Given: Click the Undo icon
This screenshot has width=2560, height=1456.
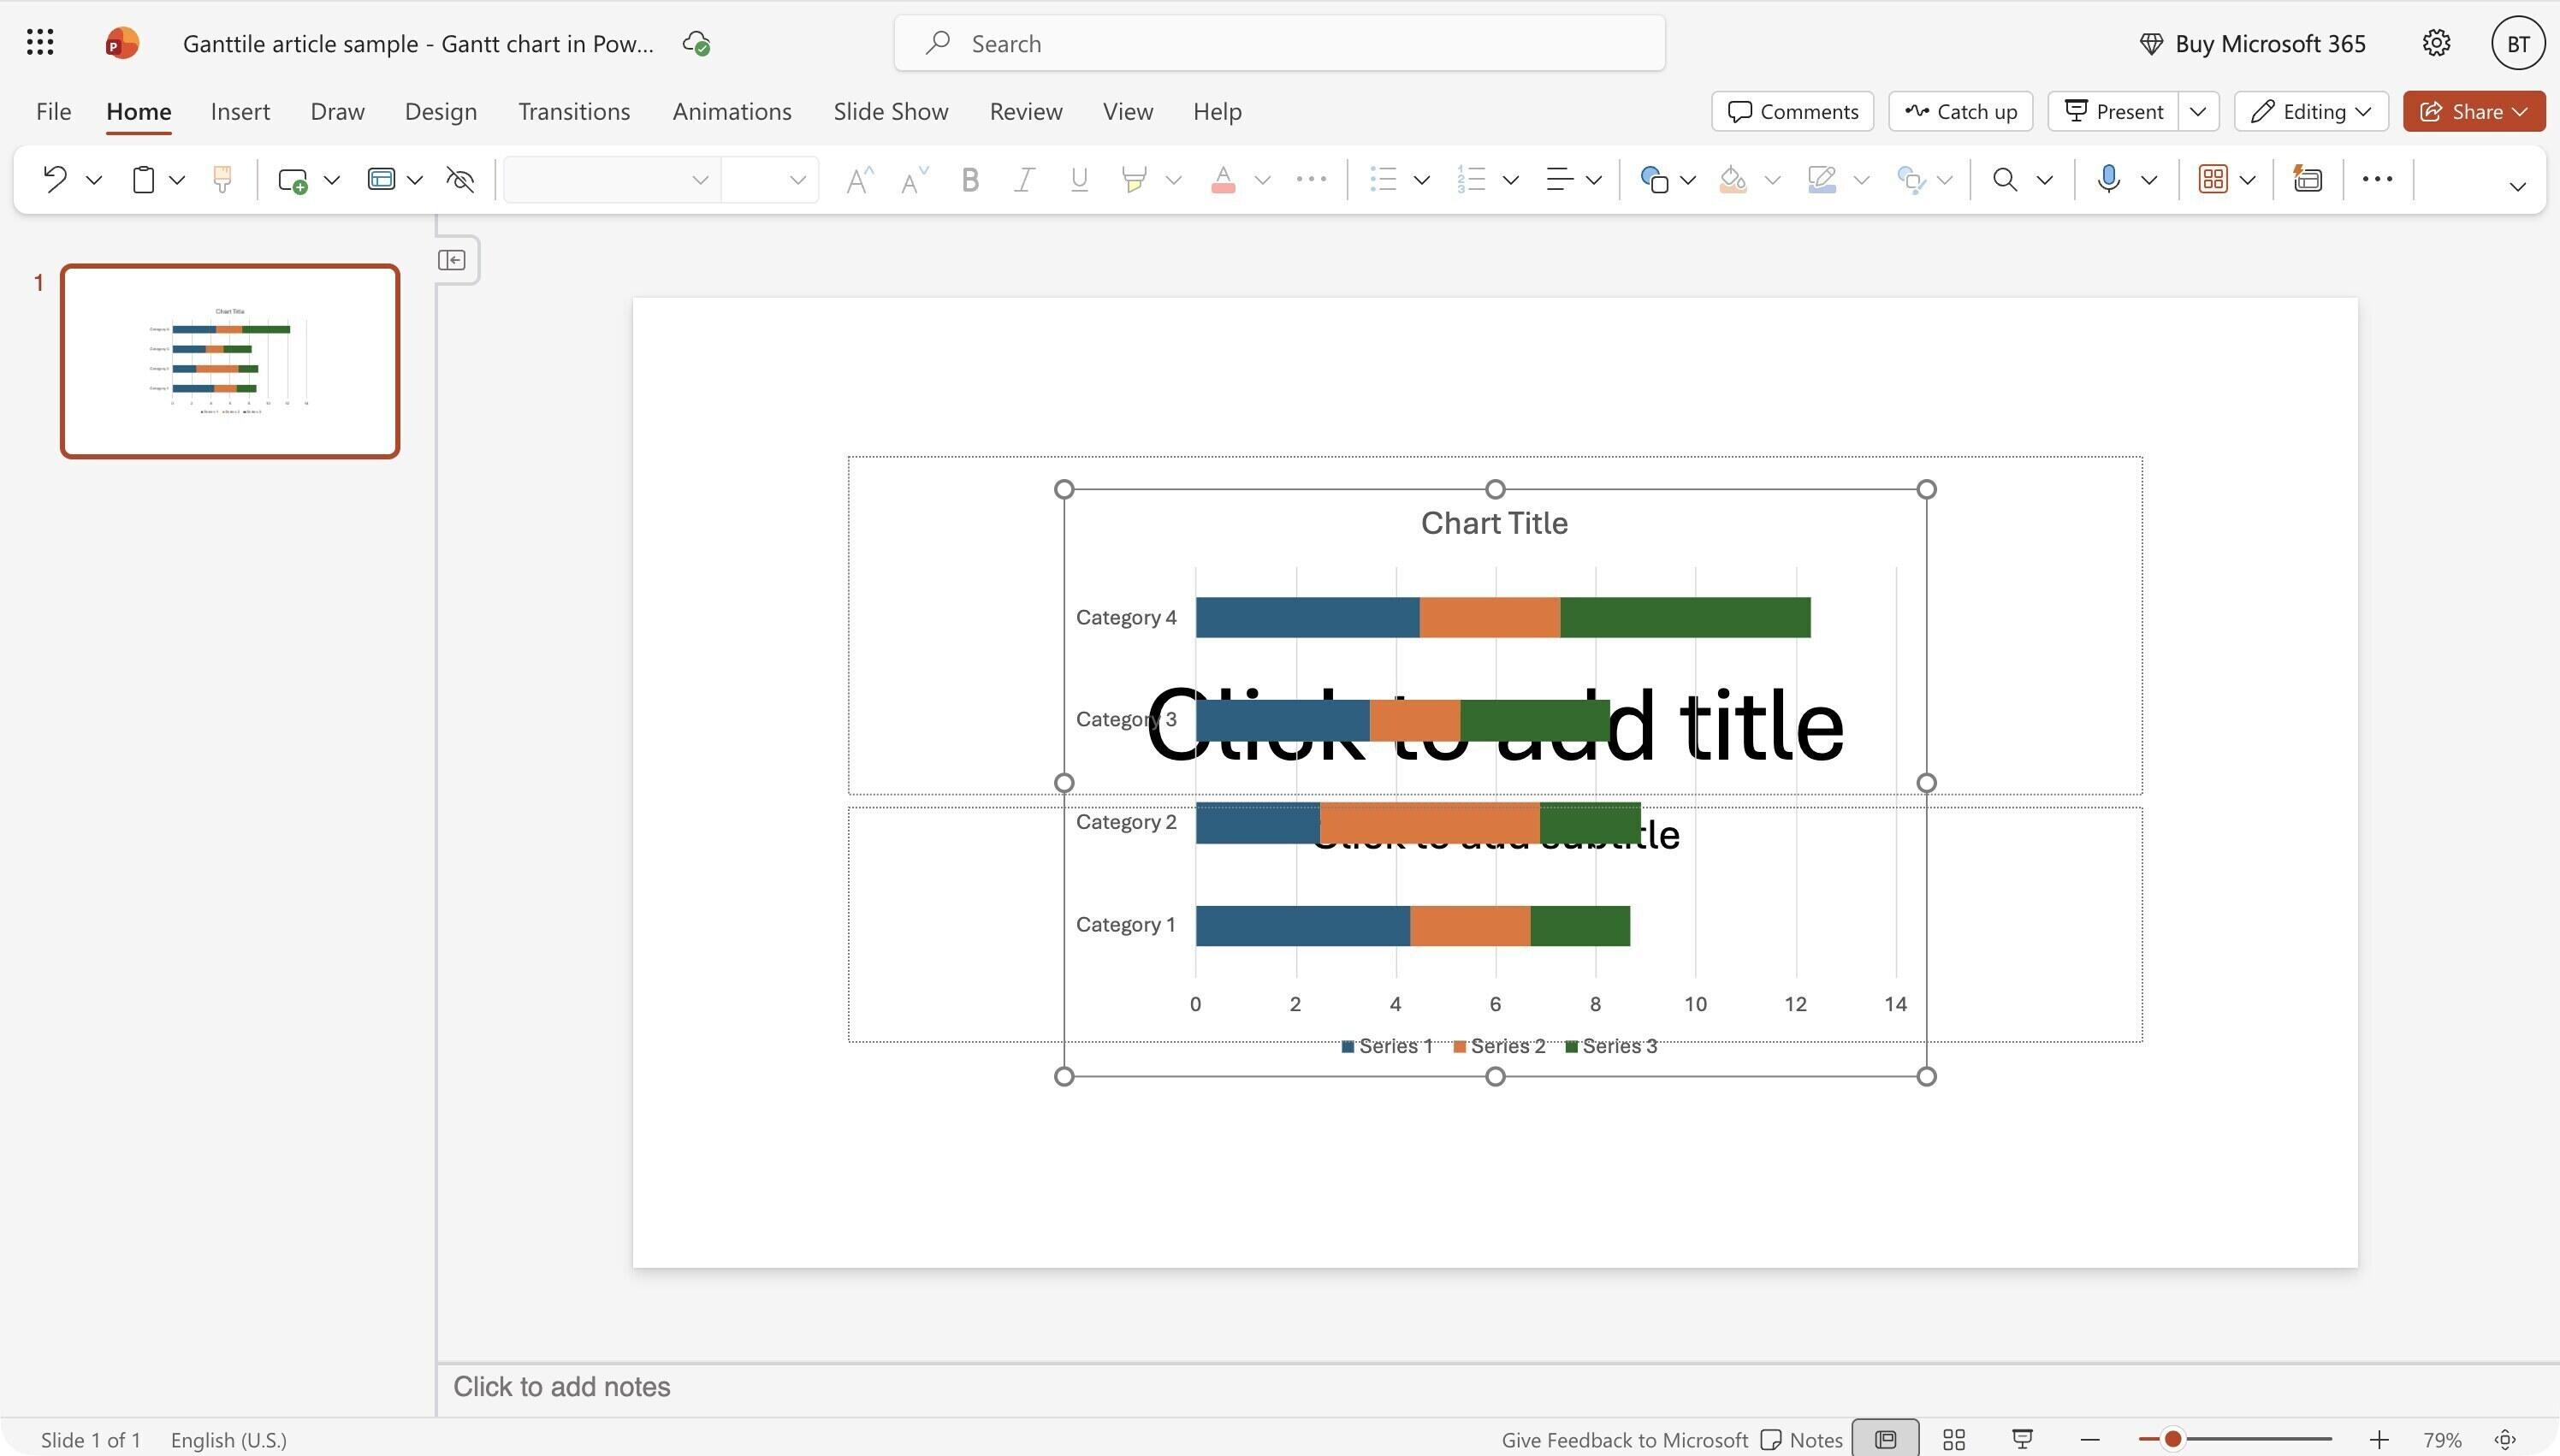Looking at the screenshot, I should pos(55,180).
